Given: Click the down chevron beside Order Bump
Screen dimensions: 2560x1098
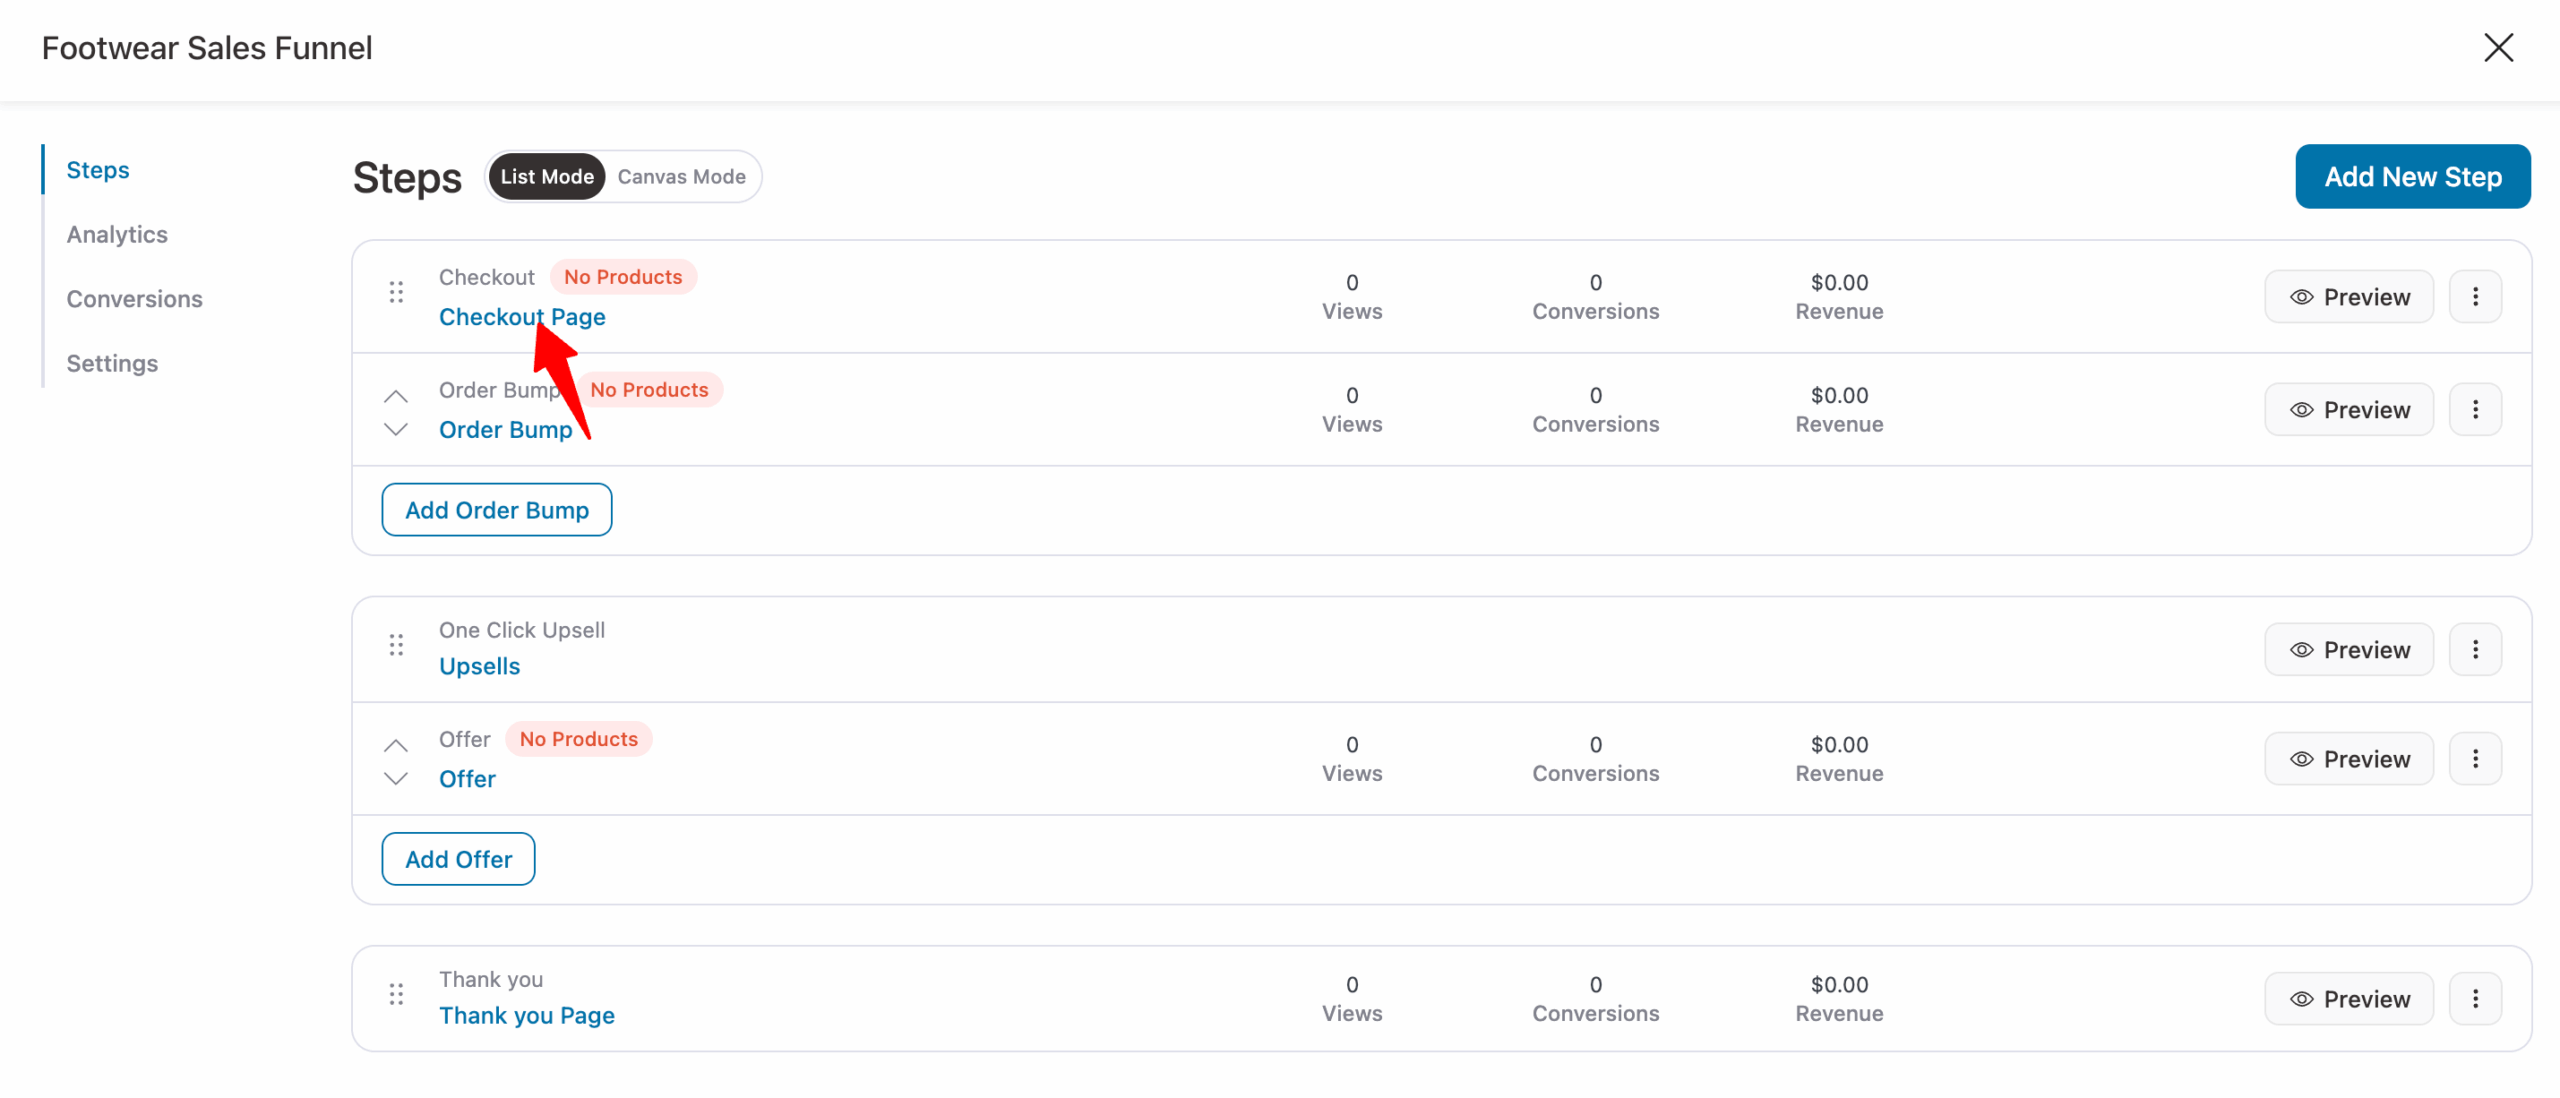Looking at the screenshot, I should pyautogui.click(x=395, y=430).
